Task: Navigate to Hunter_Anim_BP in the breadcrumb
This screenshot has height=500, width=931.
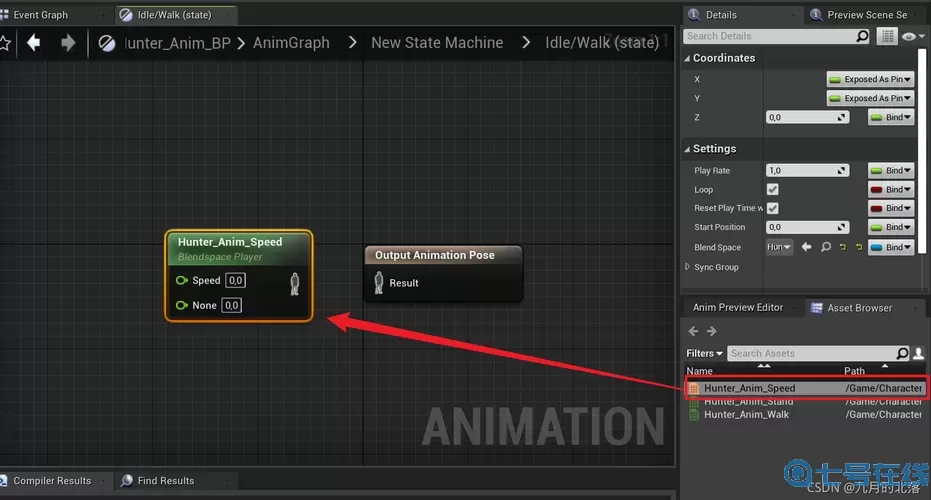Action: pyautogui.click(x=177, y=43)
